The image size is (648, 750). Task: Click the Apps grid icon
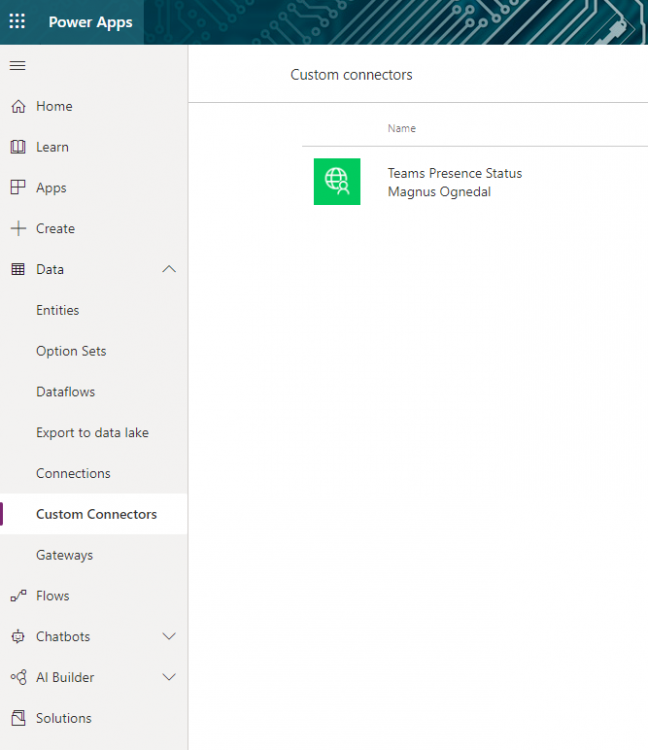point(17,188)
